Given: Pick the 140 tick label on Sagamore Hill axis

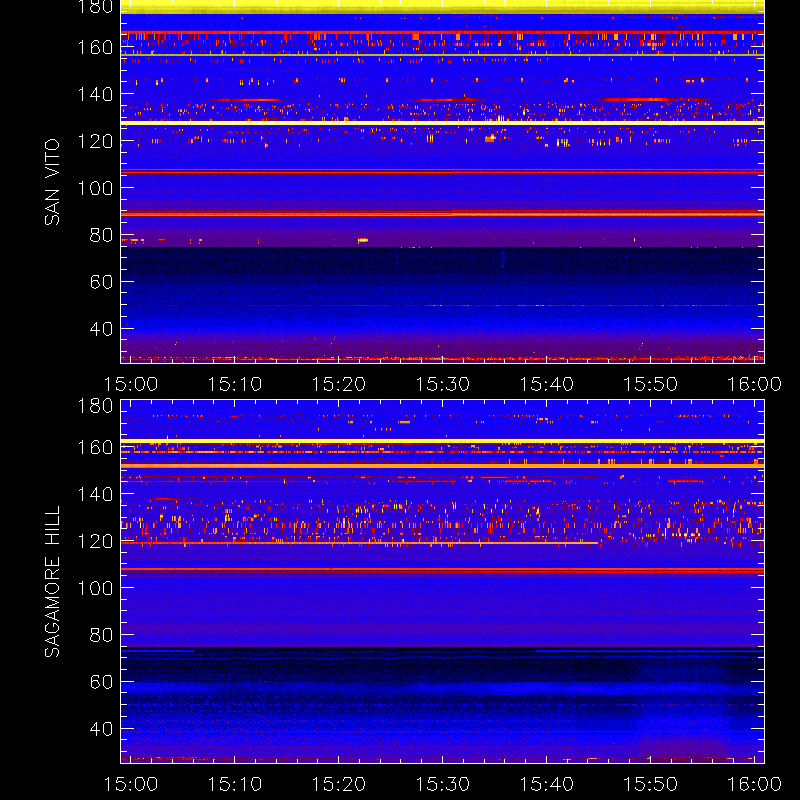Looking at the screenshot, I should click(95, 494).
